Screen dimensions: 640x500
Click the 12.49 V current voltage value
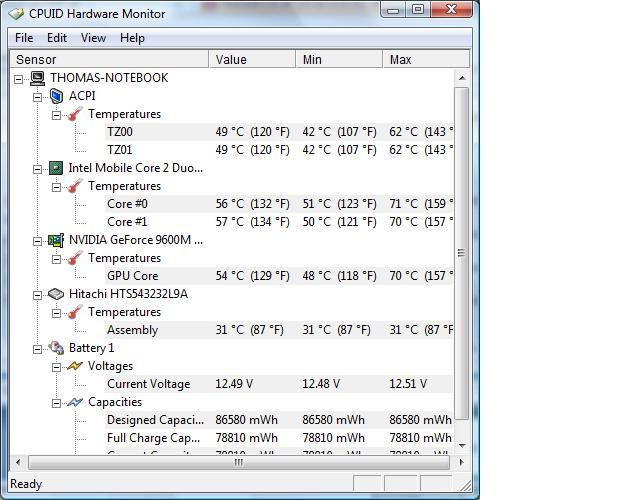click(x=234, y=384)
